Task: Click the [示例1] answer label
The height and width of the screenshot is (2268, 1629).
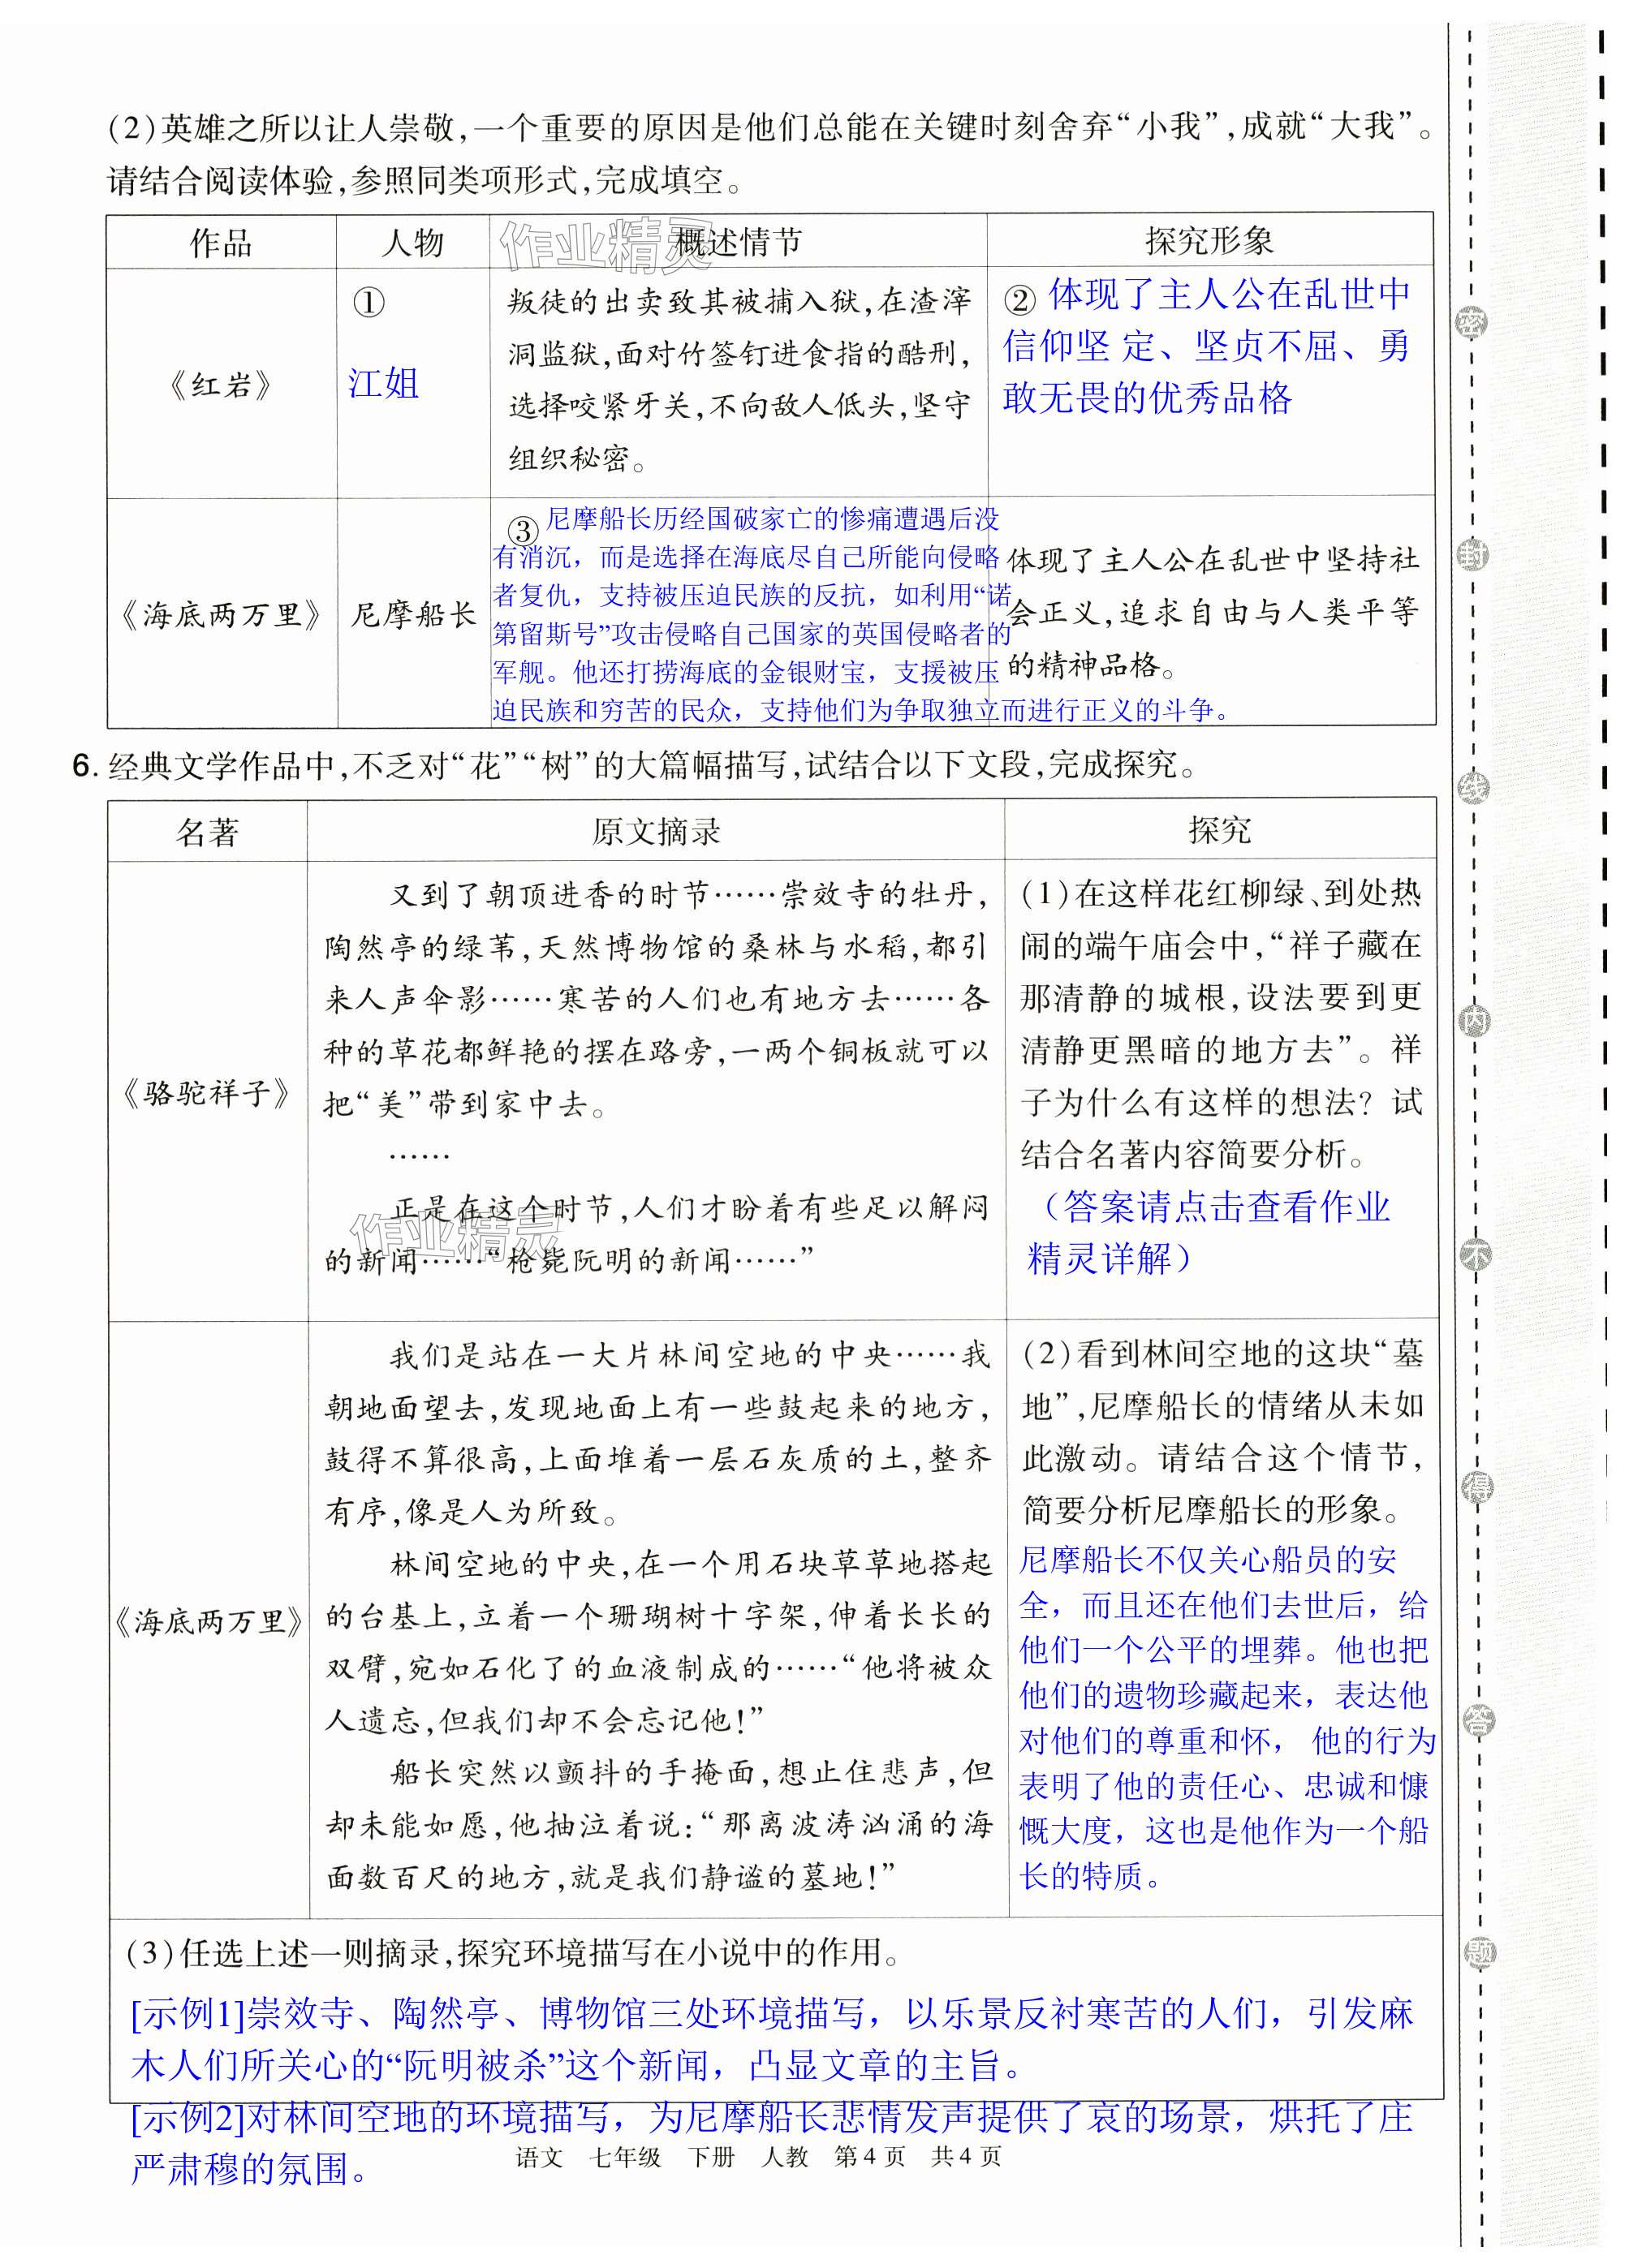Action: [188, 2013]
